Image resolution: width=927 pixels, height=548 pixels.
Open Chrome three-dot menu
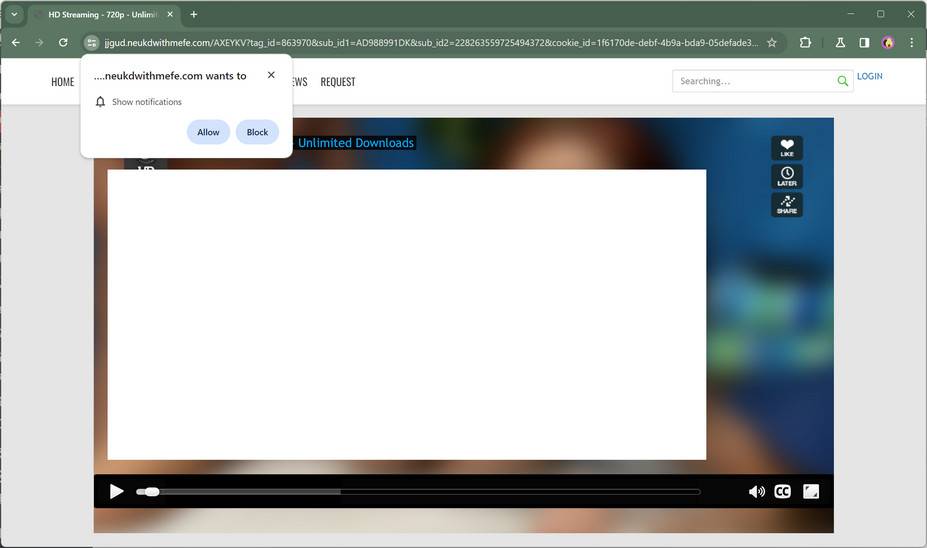912,43
